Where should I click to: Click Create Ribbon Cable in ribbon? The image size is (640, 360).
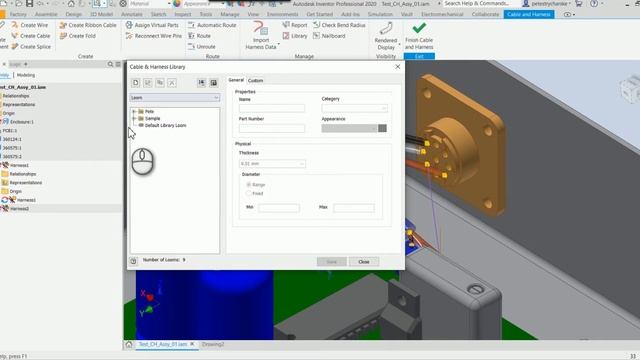pyautogui.click(x=88, y=25)
